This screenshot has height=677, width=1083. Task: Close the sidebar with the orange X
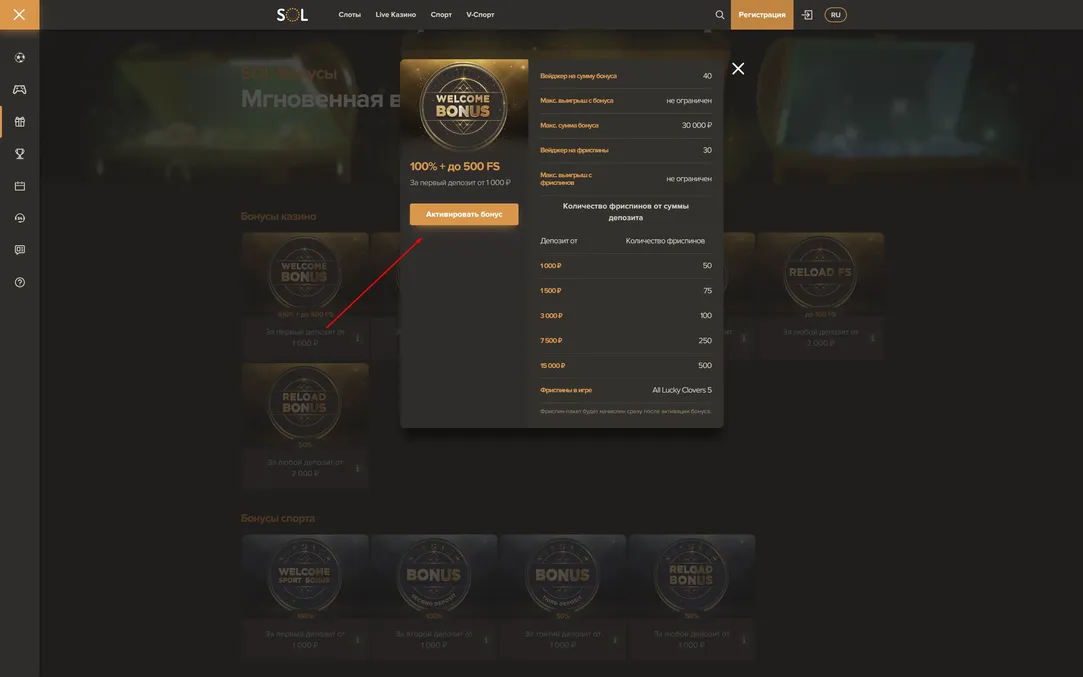[19, 15]
